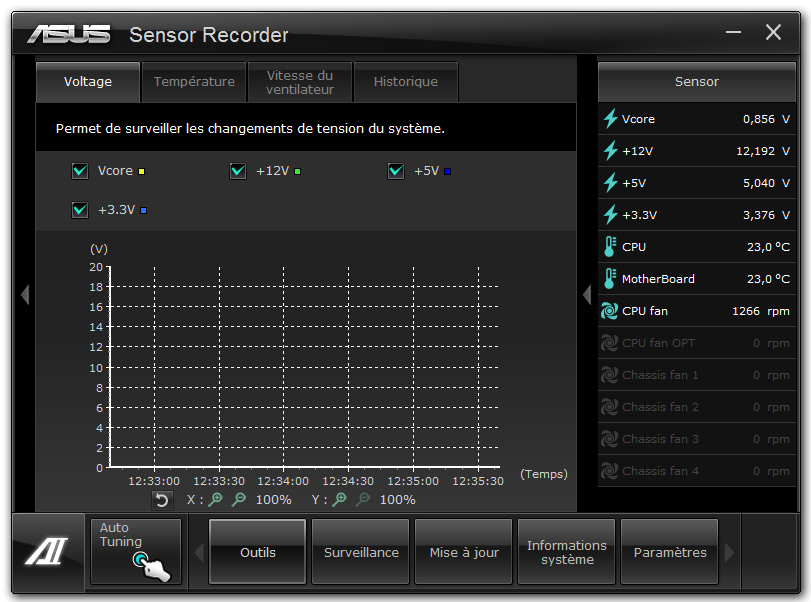
Task: Collapse the Sensor panel arrow
Action: [587, 295]
